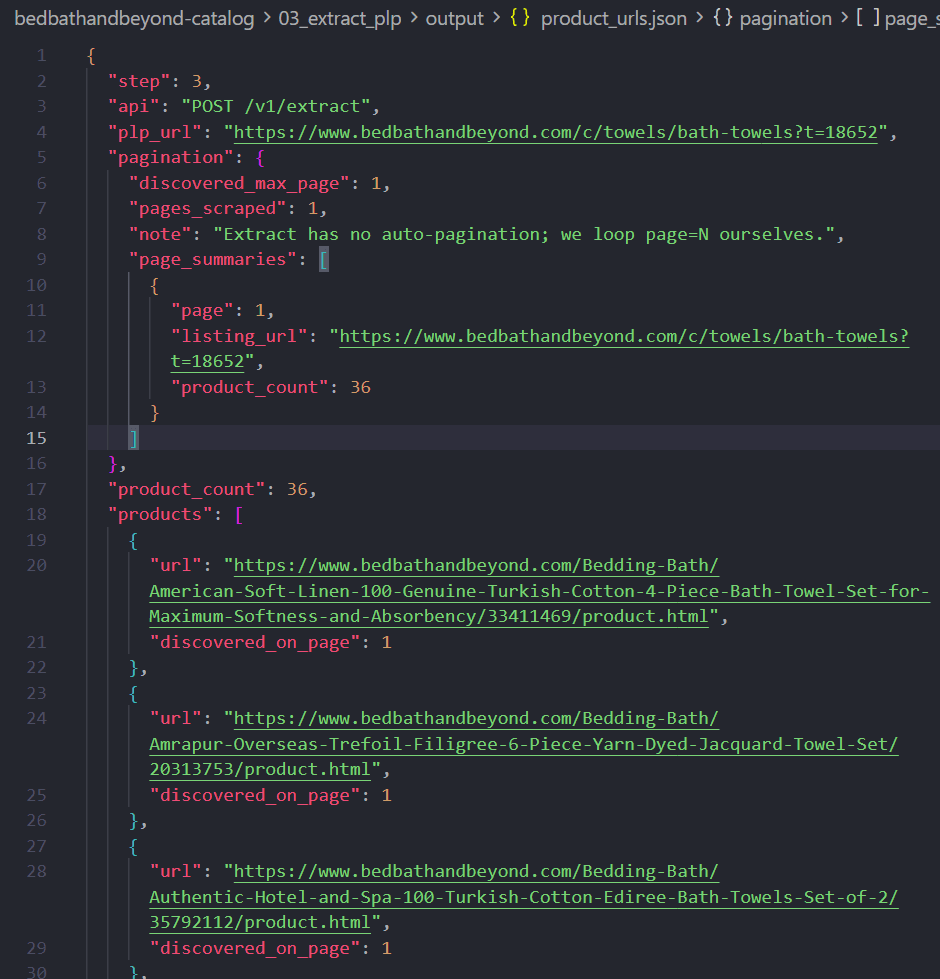Open Authentic-Hotel-and-Spa towels URL link

point(524,897)
